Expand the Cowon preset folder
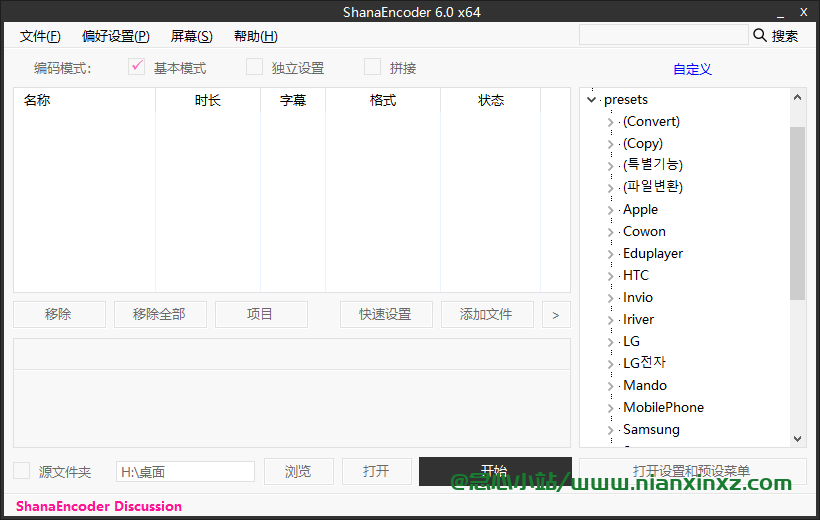This screenshot has height=520, width=820. (x=610, y=232)
